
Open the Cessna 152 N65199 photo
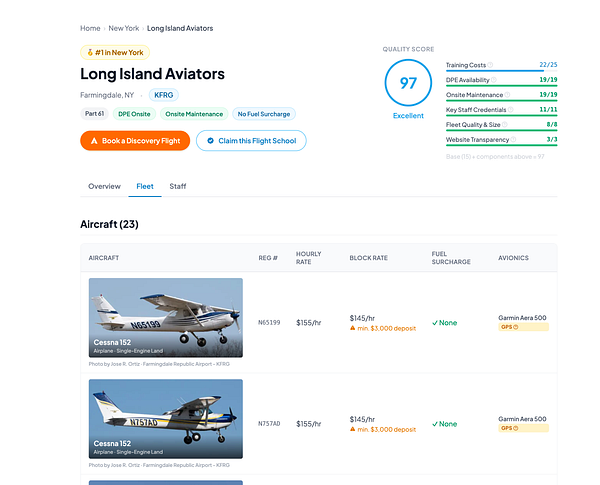[166, 318]
